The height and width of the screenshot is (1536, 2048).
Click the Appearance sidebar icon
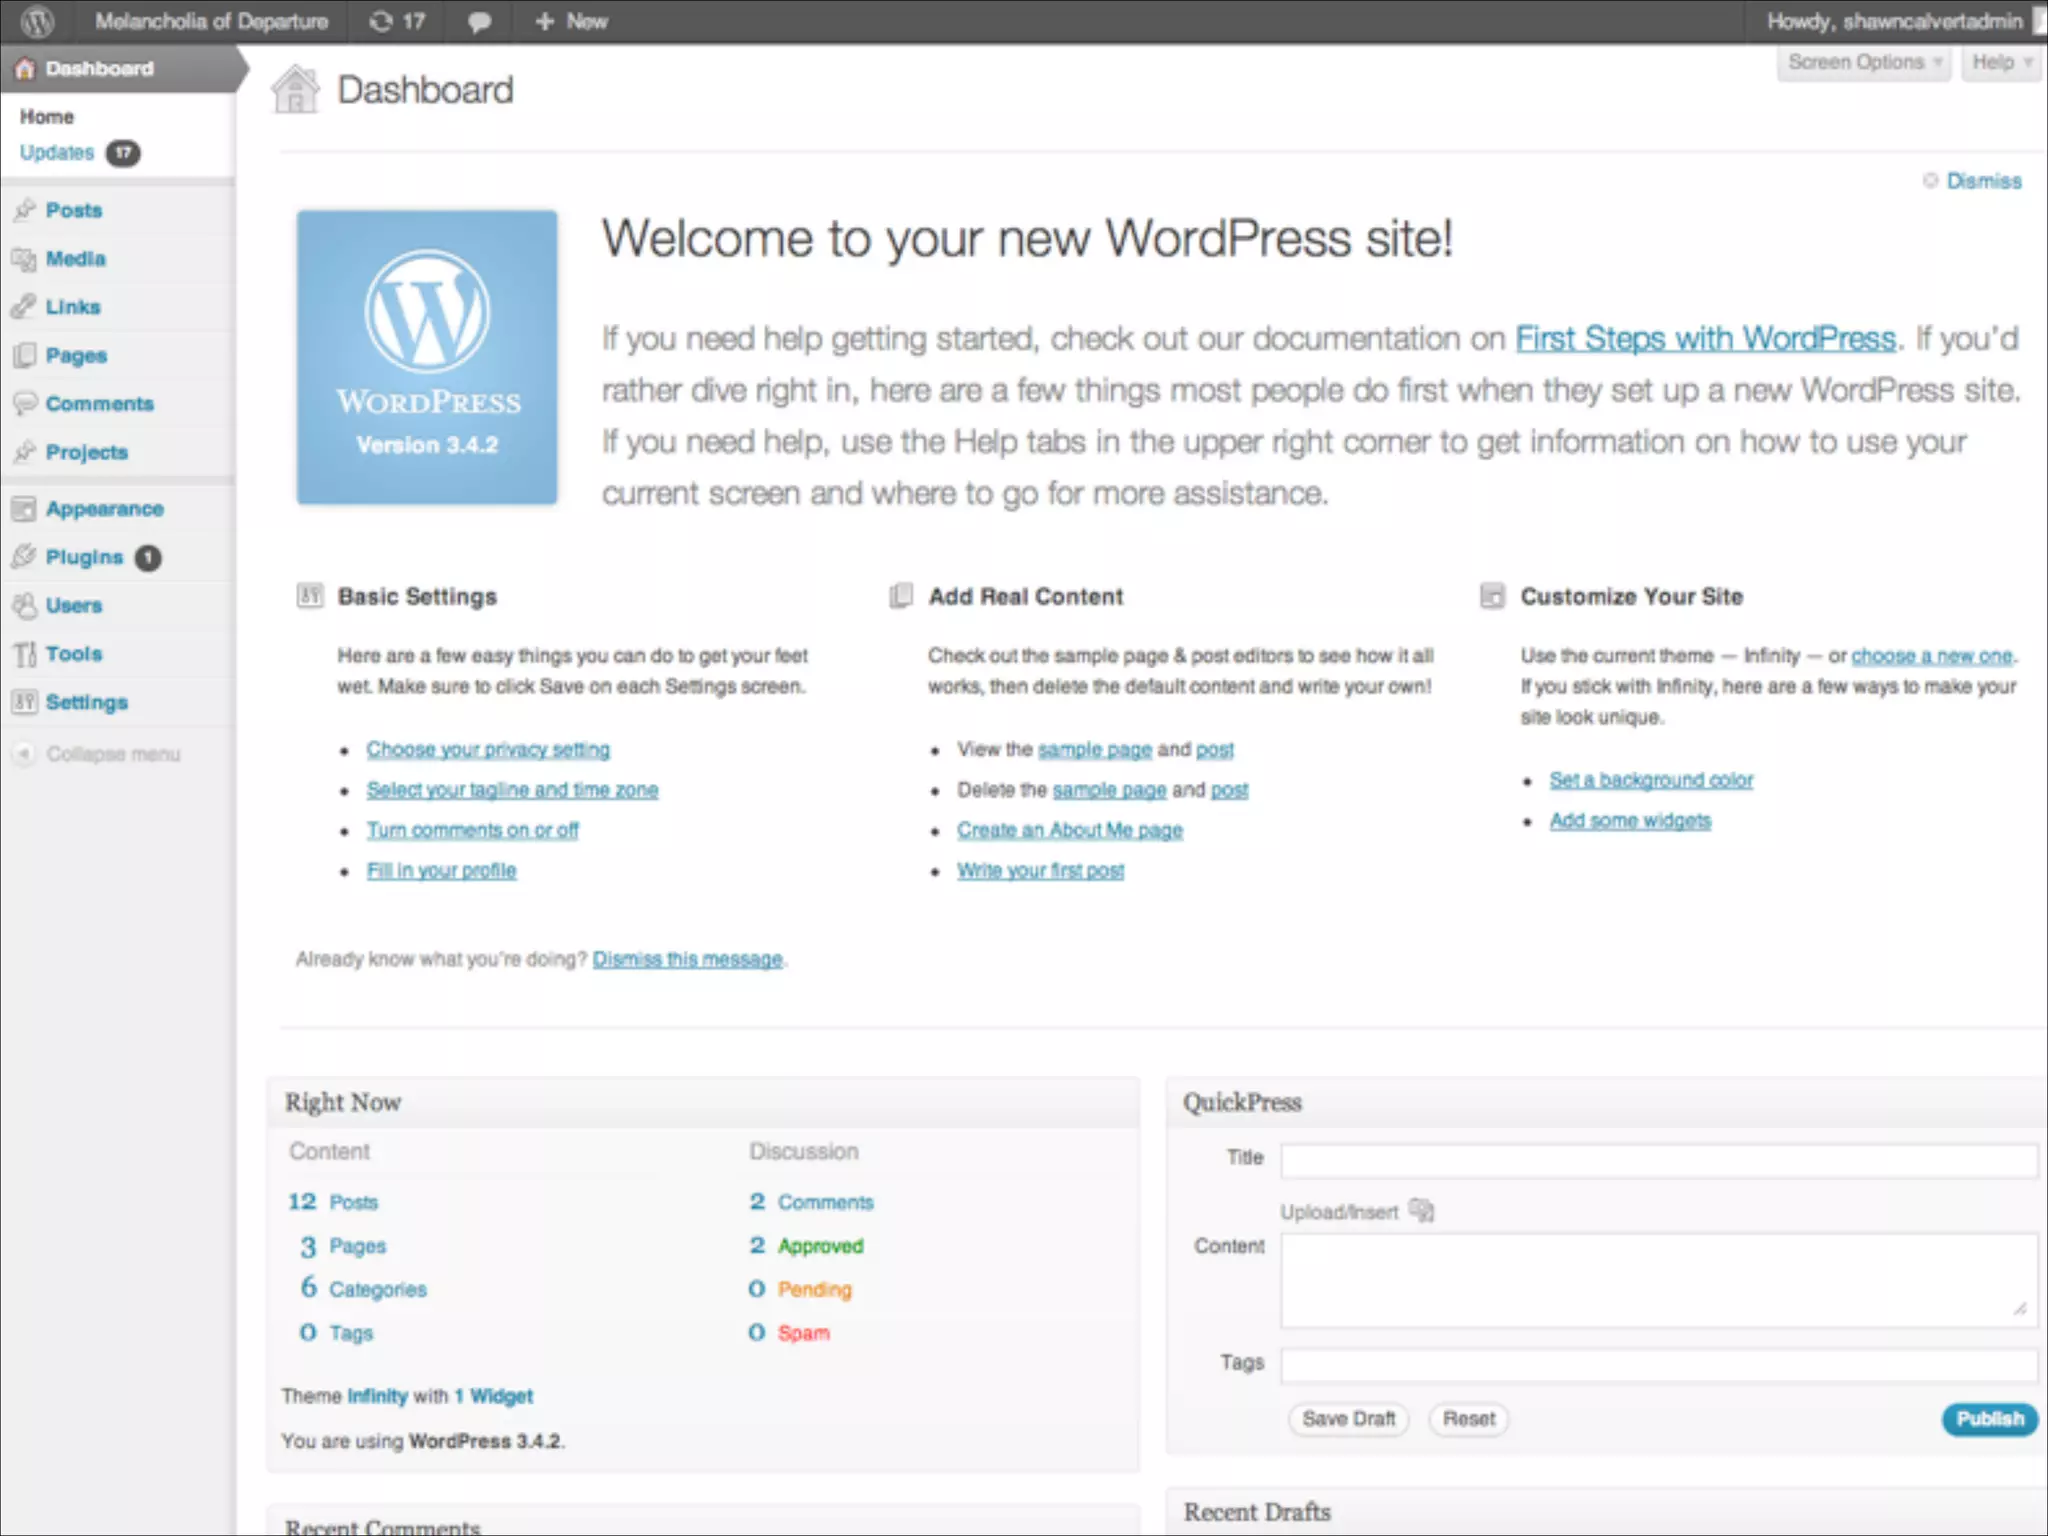(24, 509)
